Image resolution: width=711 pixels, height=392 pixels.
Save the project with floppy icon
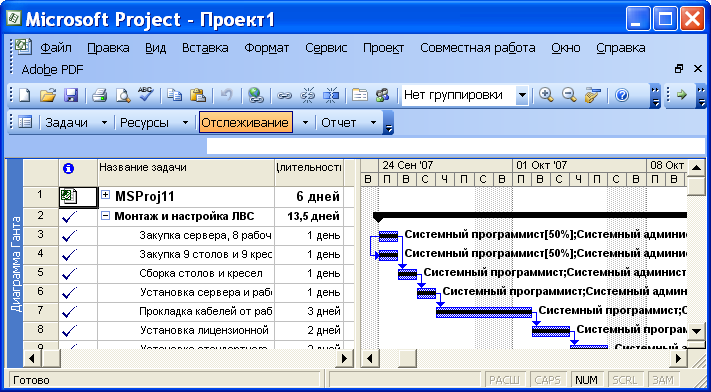pyautogui.click(x=71, y=95)
